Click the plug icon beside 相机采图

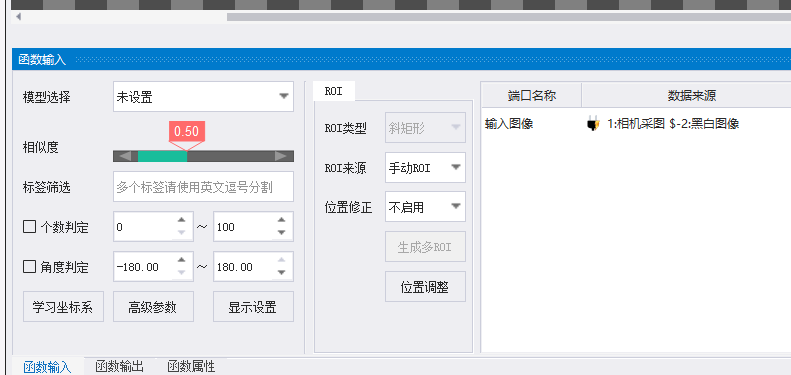(593, 123)
